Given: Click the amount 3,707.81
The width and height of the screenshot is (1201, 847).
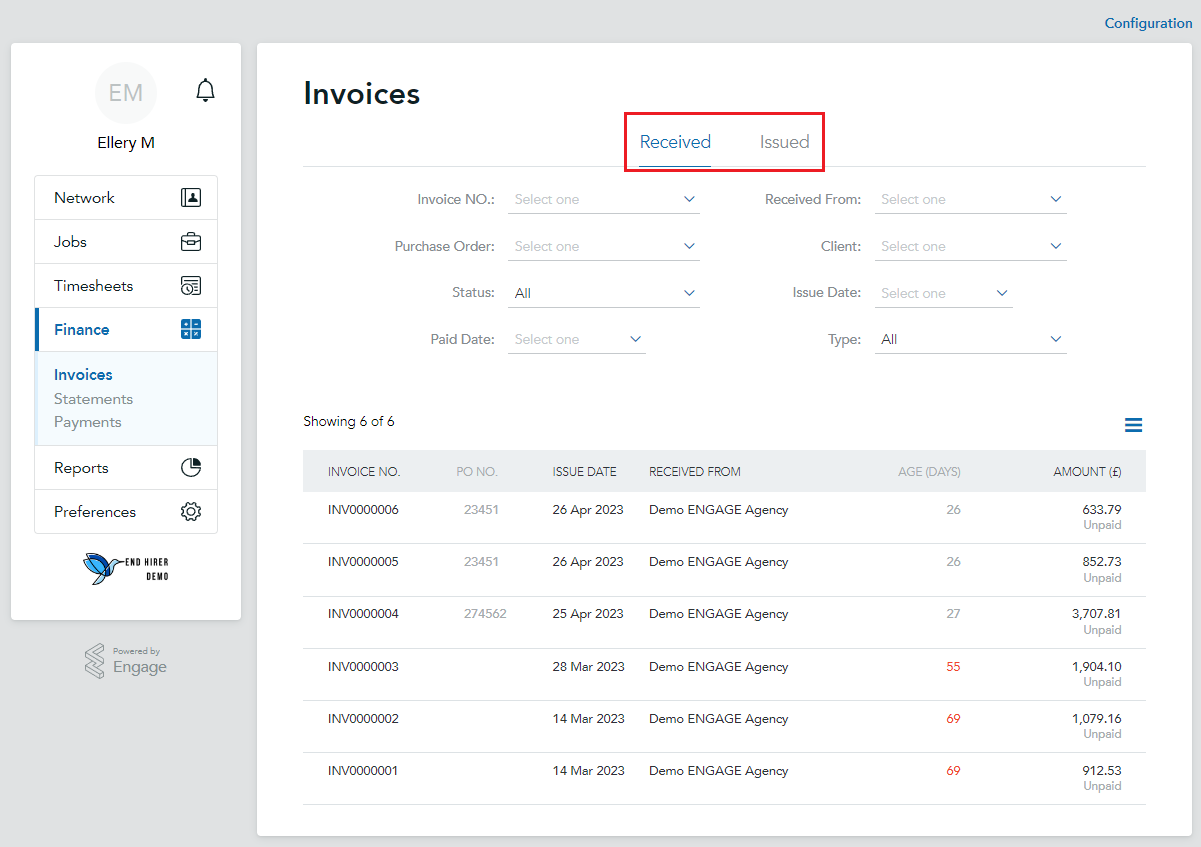Looking at the screenshot, I should [1096, 614].
